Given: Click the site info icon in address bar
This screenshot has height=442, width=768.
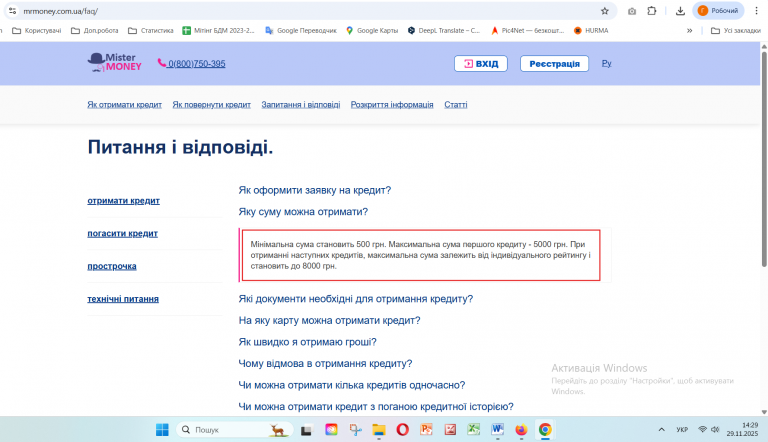Looking at the screenshot, I should 12,11.
